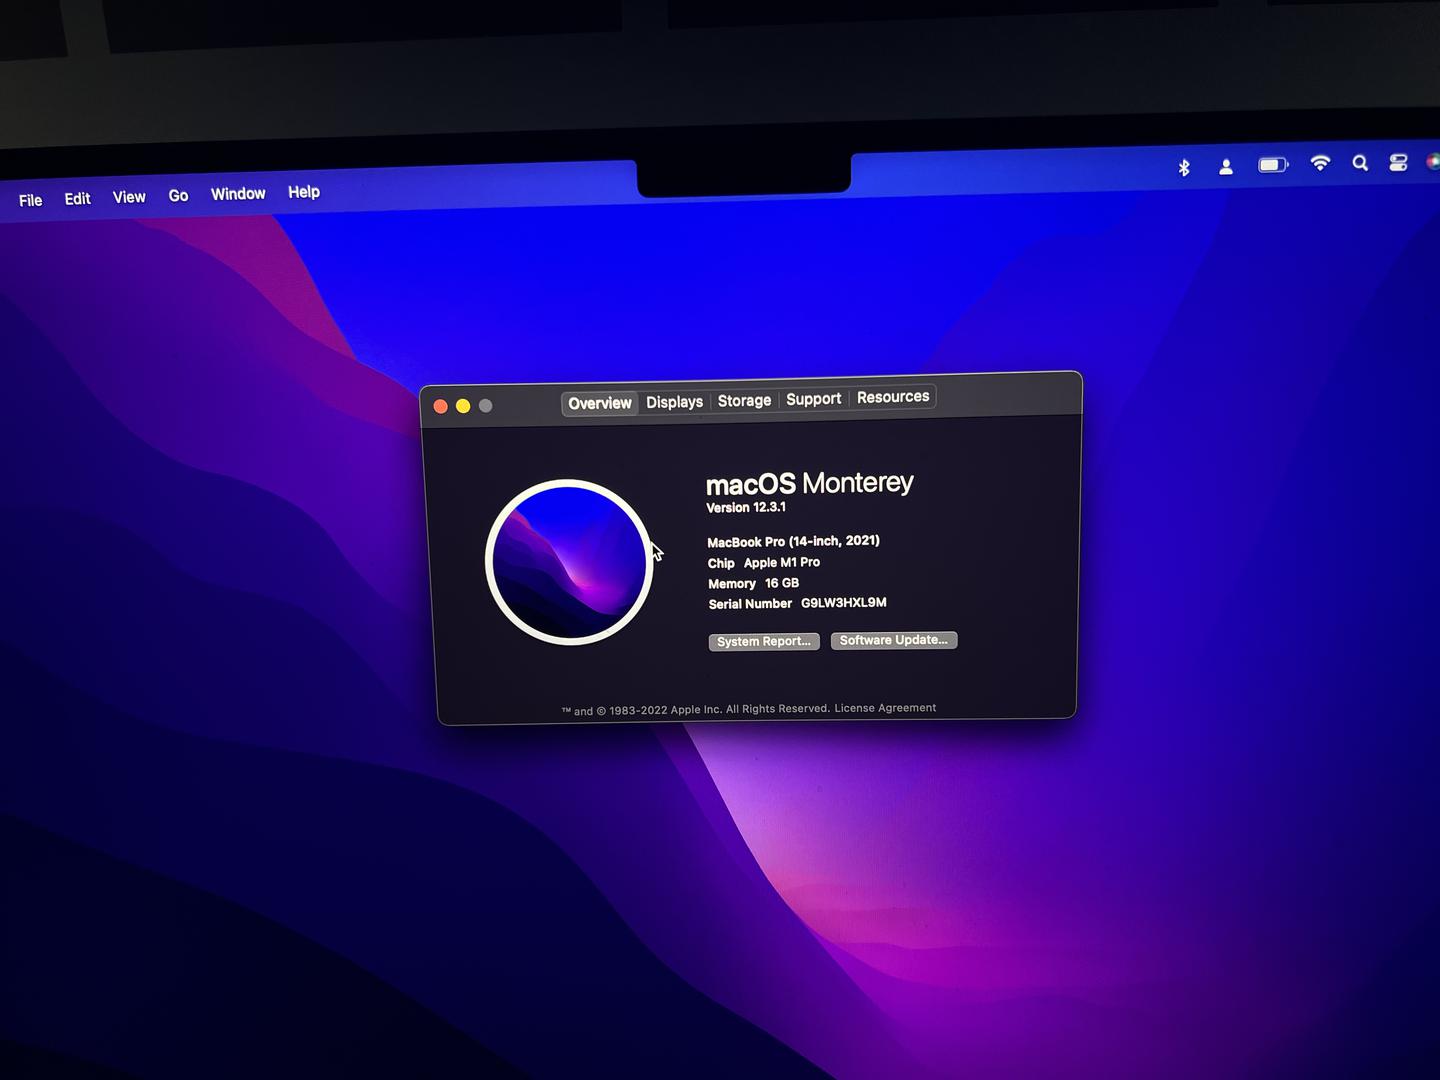Click the Software Update... button
Image resolution: width=1440 pixels, height=1080 pixels.
pos(894,640)
